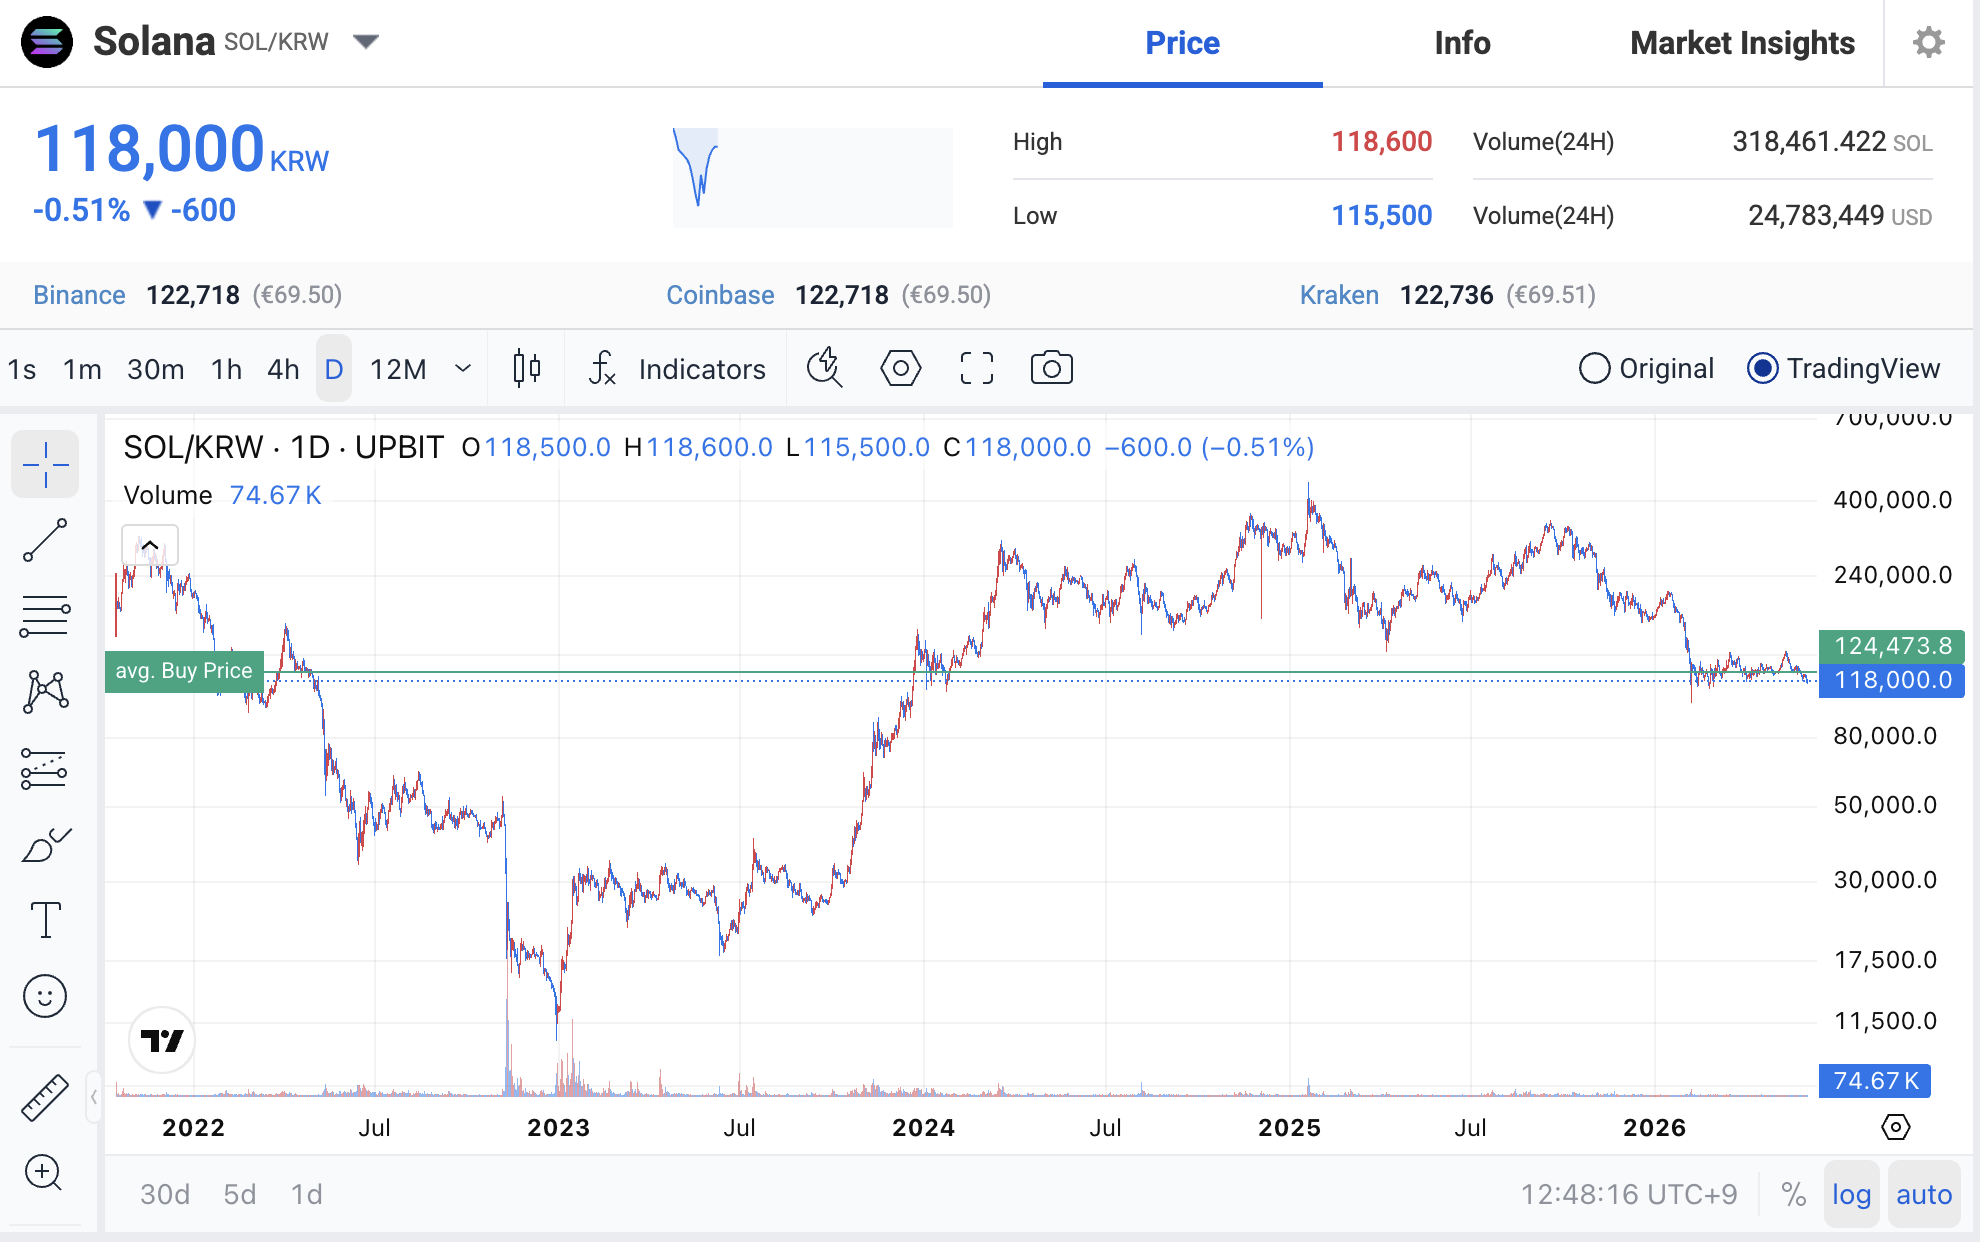
Task: Select the XABCD pattern tool
Action: pyautogui.click(x=45, y=692)
